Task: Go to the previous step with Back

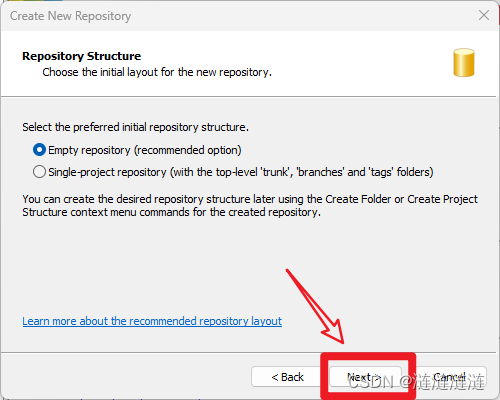Action: [x=287, y=377]
